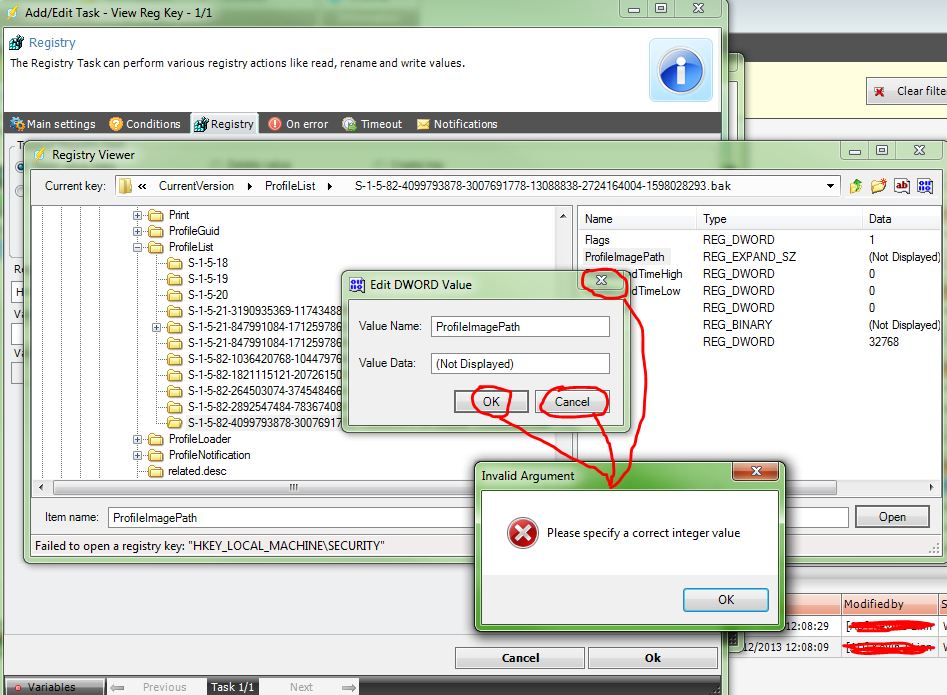The height and width of the screenshot is (695, 947).
Task: Open the On error tab
Action: tap(298, 124)
